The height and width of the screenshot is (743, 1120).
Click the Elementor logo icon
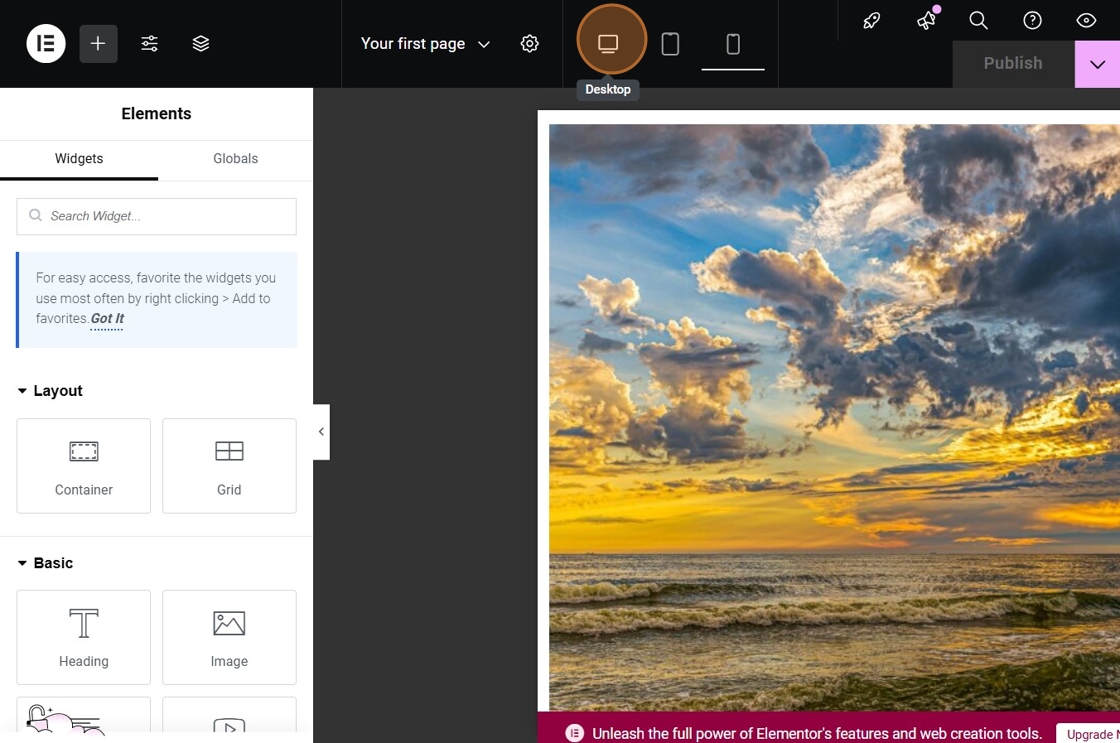point(46,44)
